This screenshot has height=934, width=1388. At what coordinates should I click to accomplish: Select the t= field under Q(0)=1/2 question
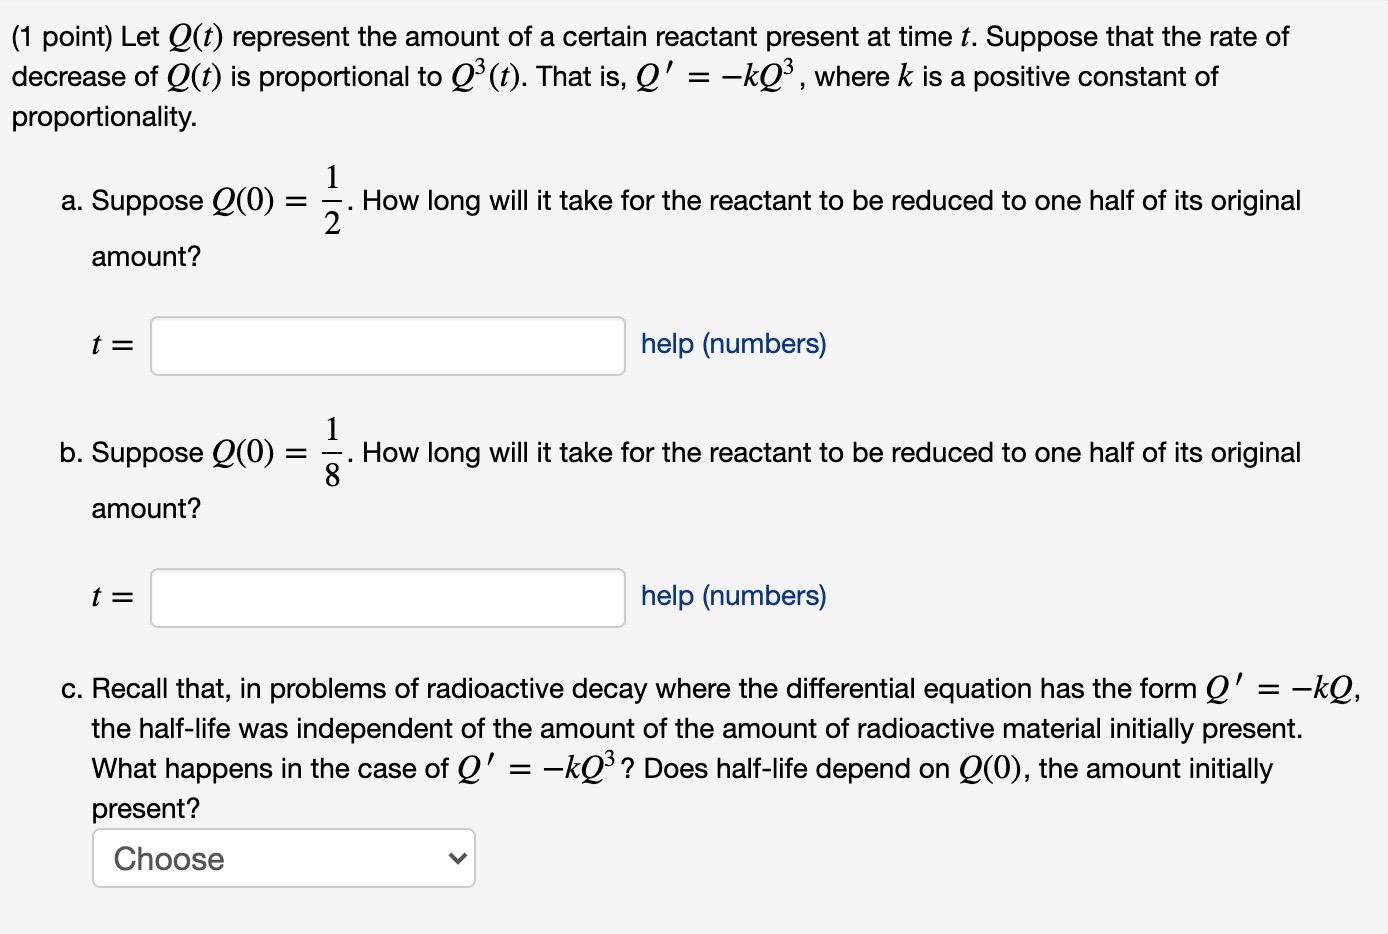click(x=387, y=345)
